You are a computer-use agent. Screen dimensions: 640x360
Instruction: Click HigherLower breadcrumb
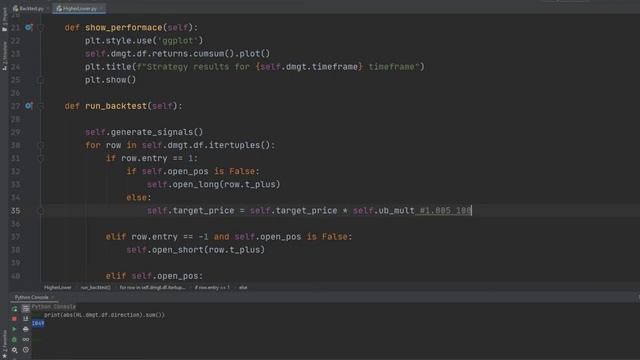tap(58, 287)
